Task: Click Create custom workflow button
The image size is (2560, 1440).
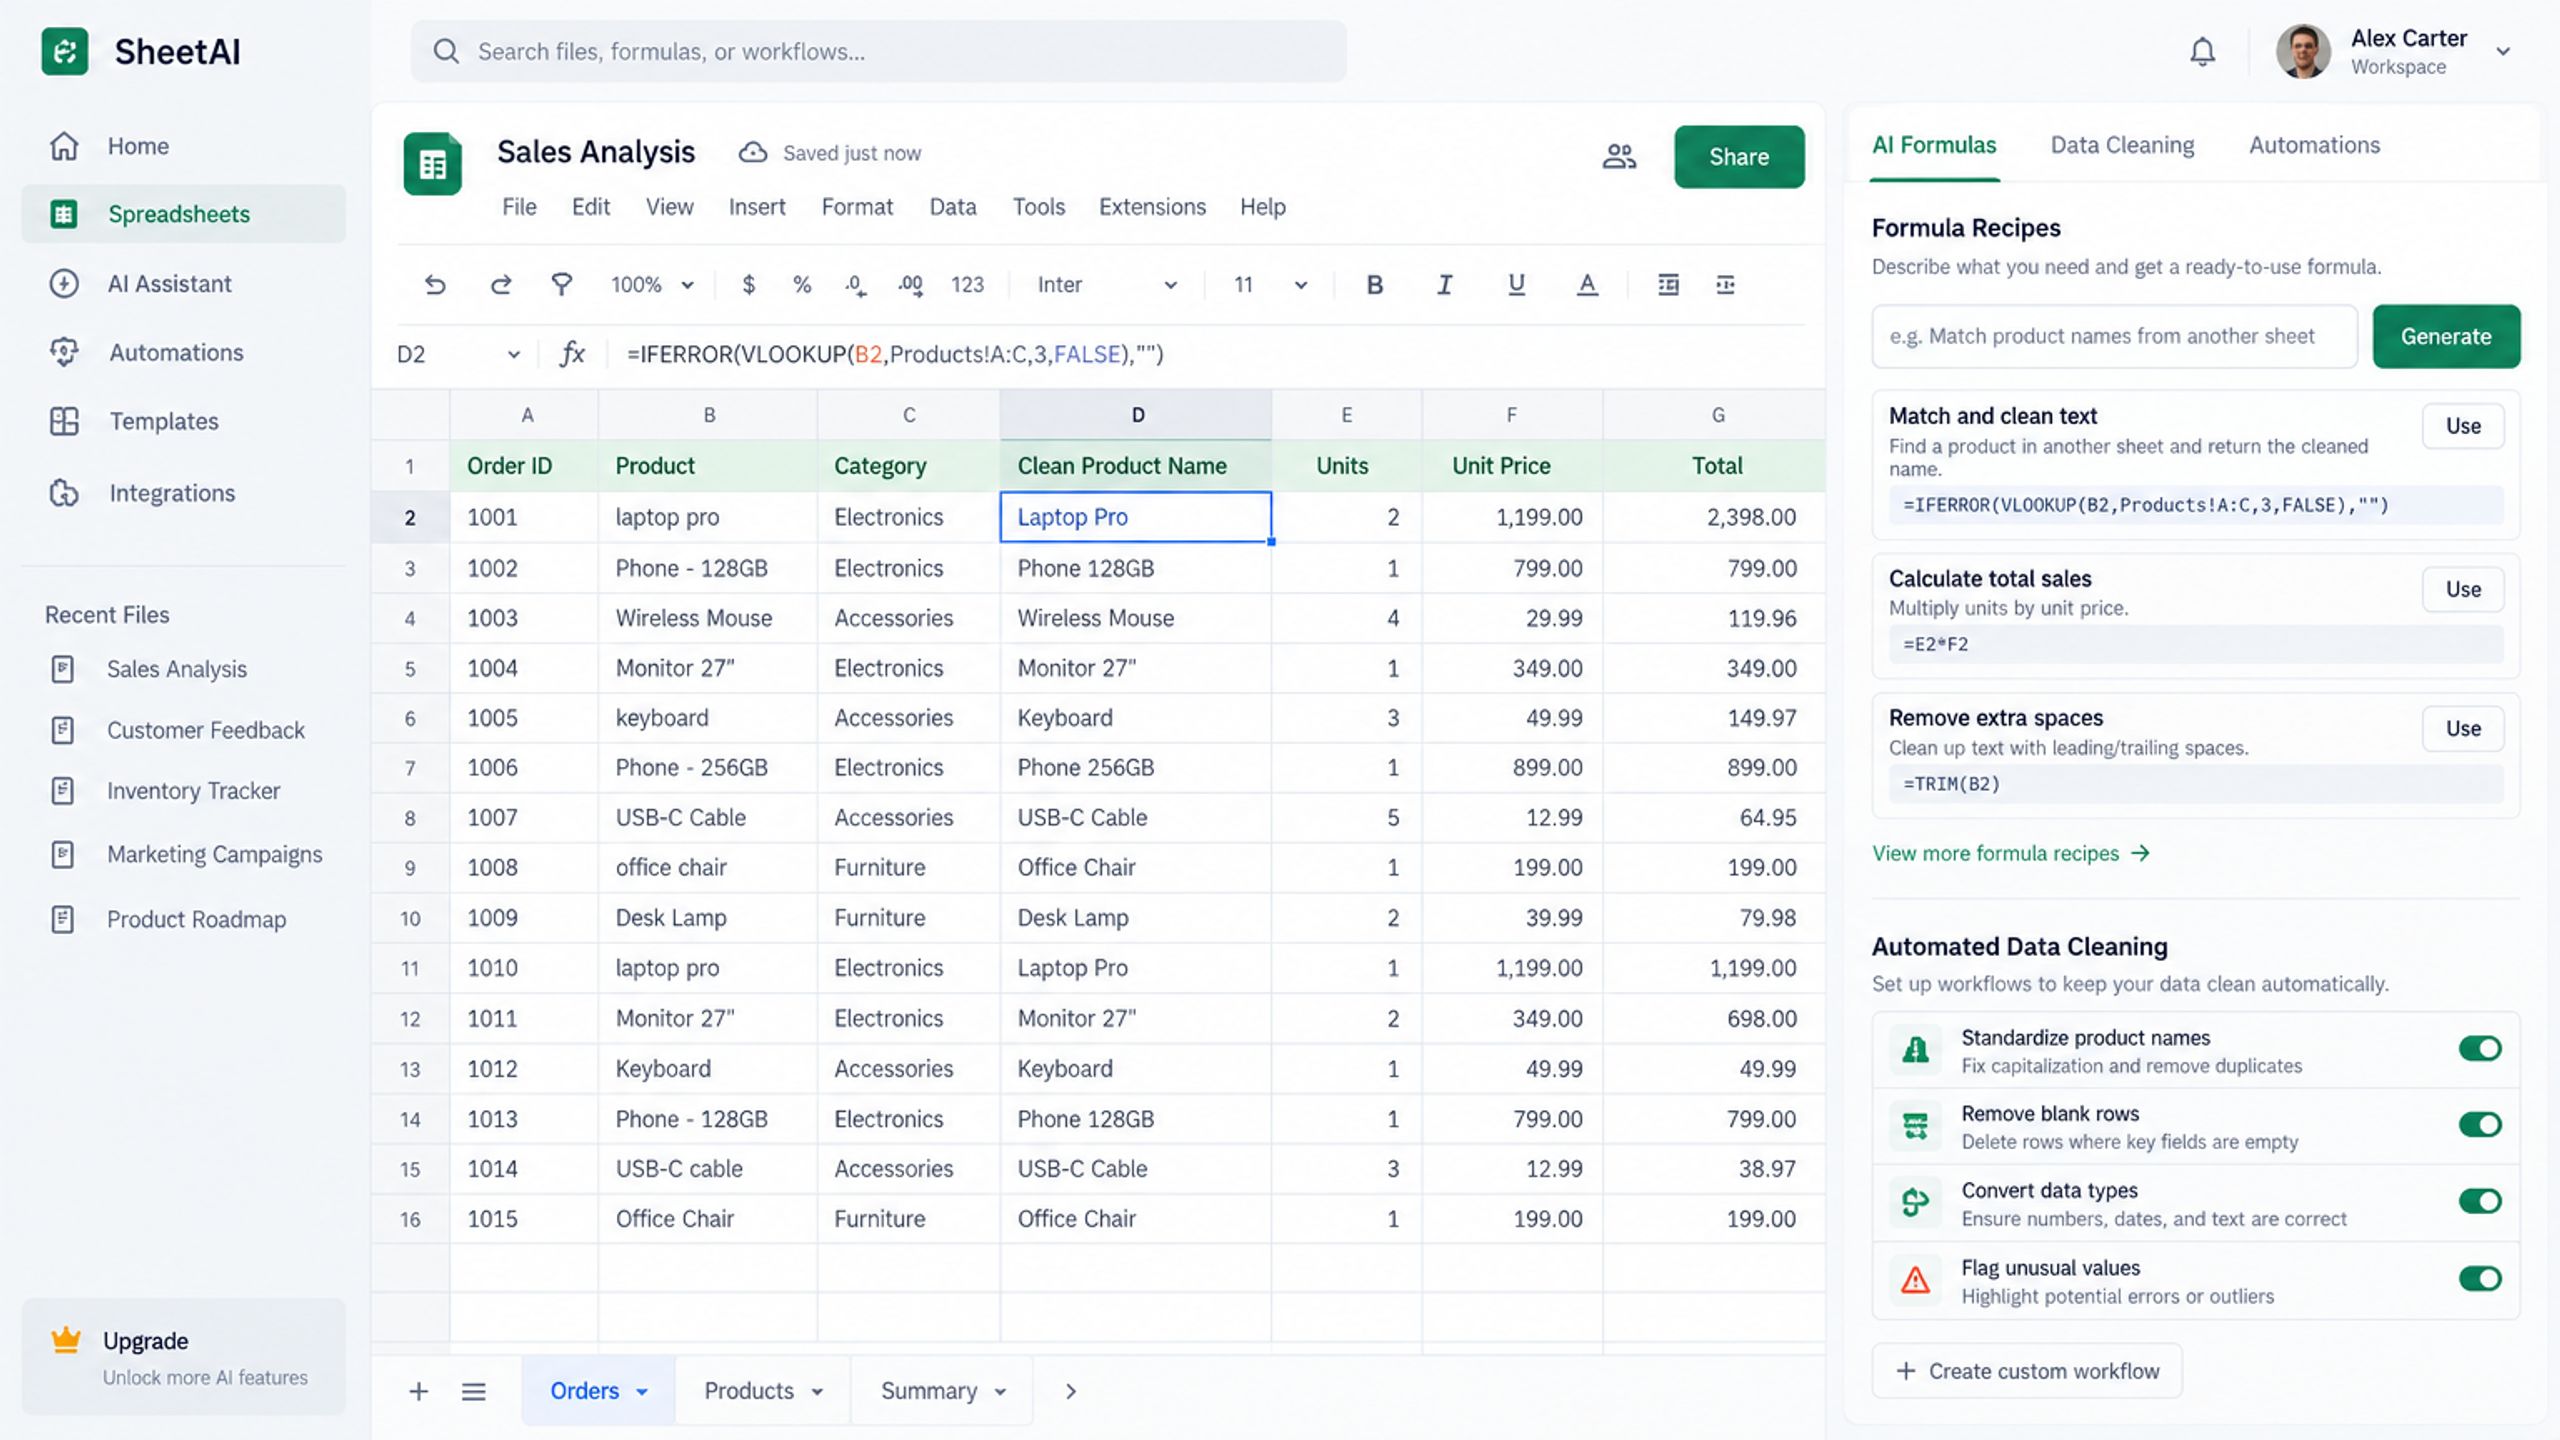Action: pyautogui.click(x=2027, y=1371)
